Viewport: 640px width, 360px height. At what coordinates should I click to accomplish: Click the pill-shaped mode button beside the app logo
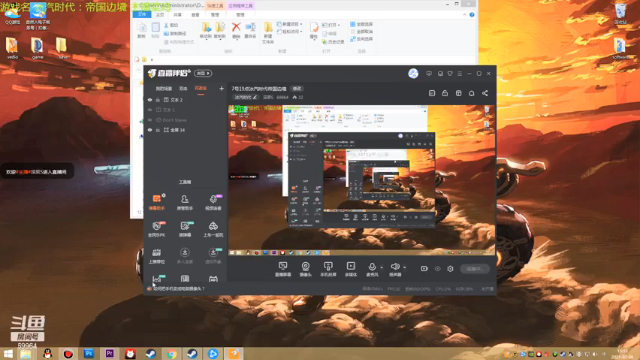coord(203,73)
